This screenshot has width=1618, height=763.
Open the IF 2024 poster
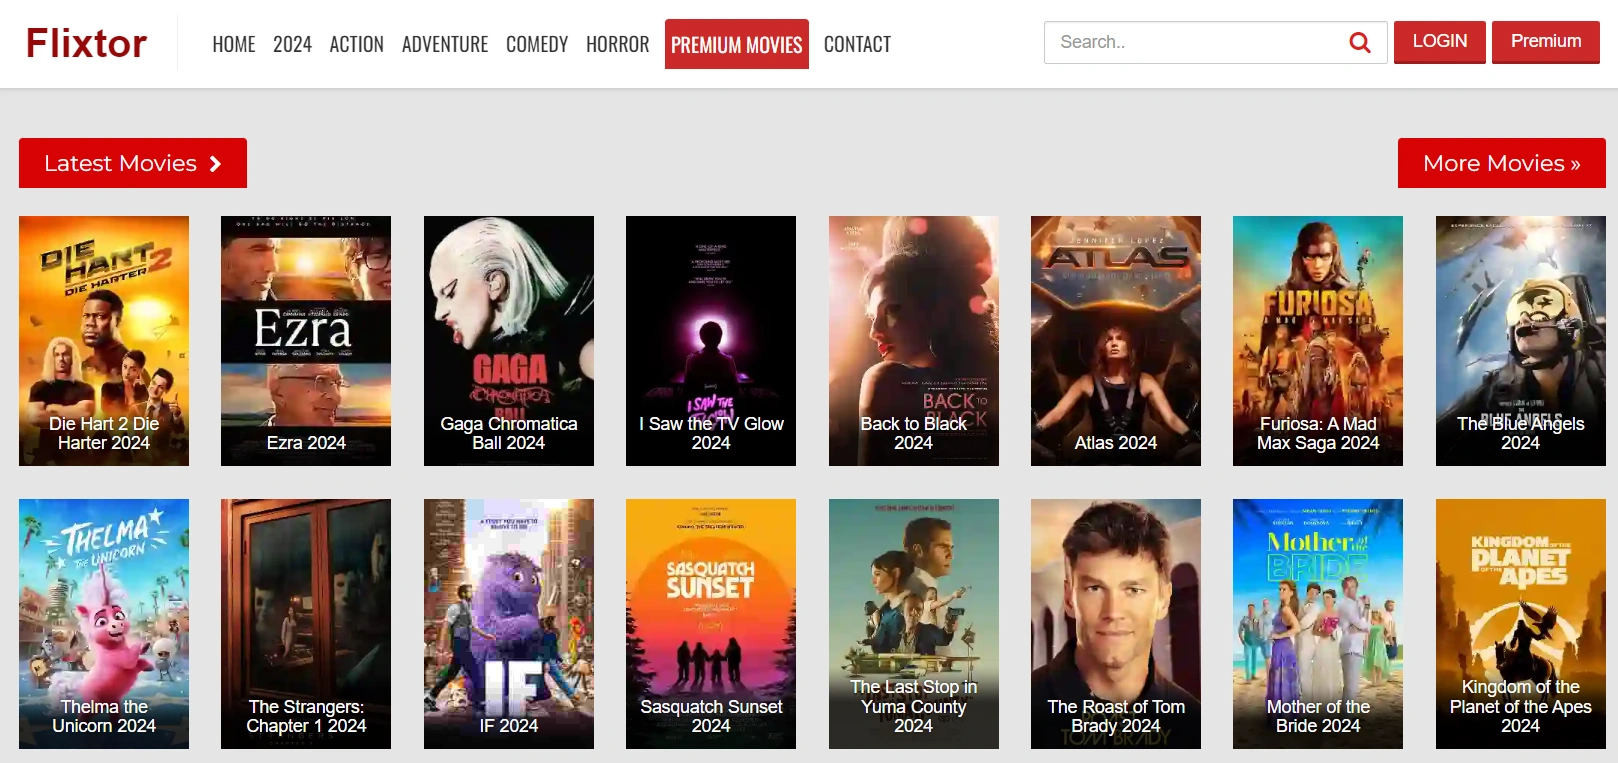(509, 624)
